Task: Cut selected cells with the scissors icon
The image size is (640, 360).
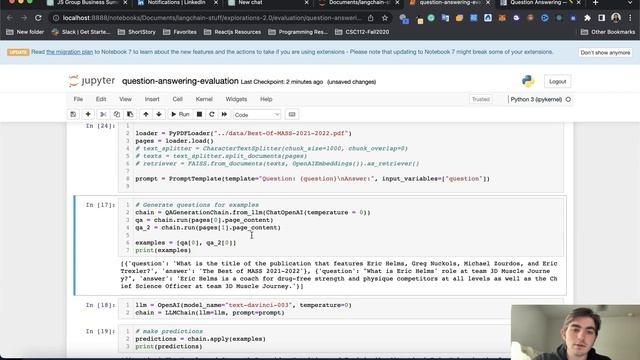Action: tap(103, 115)
